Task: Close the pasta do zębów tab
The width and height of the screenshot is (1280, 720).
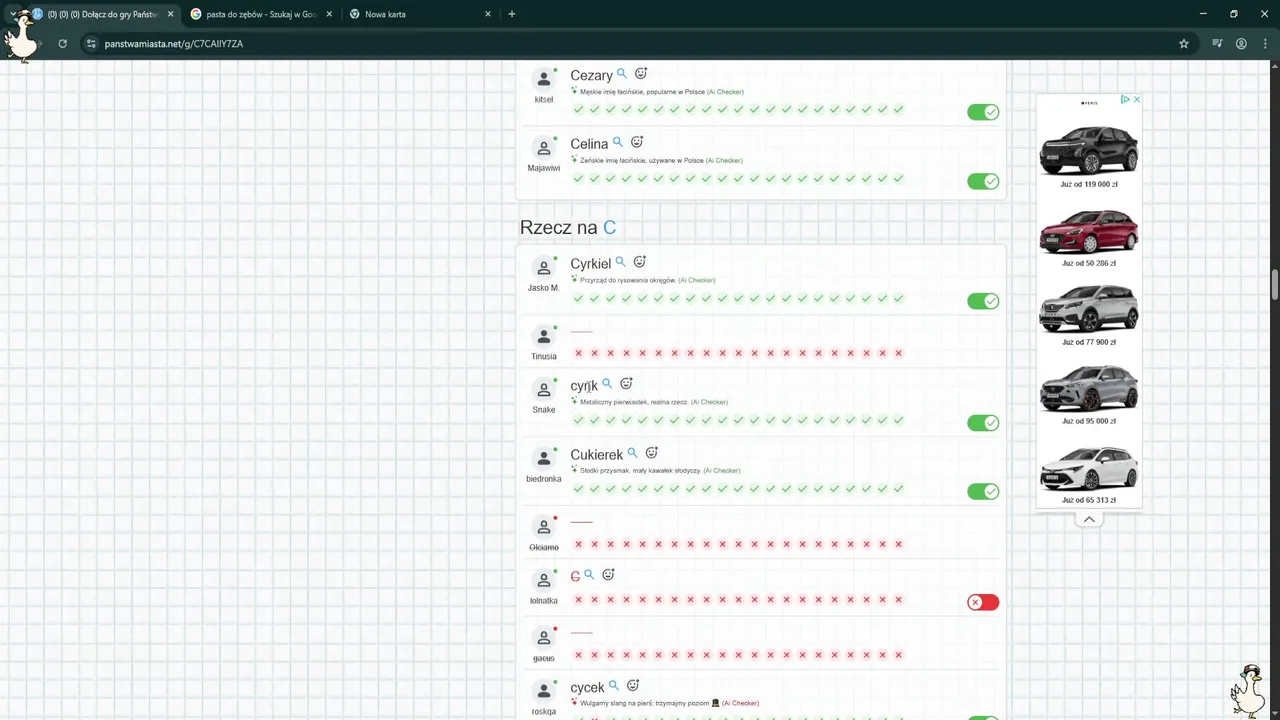Action: coord(329,14)
